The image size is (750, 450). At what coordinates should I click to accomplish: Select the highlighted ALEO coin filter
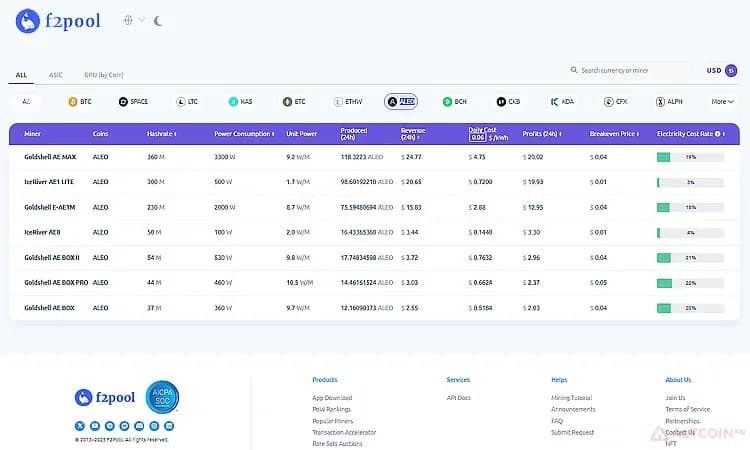tap(401, 101)
